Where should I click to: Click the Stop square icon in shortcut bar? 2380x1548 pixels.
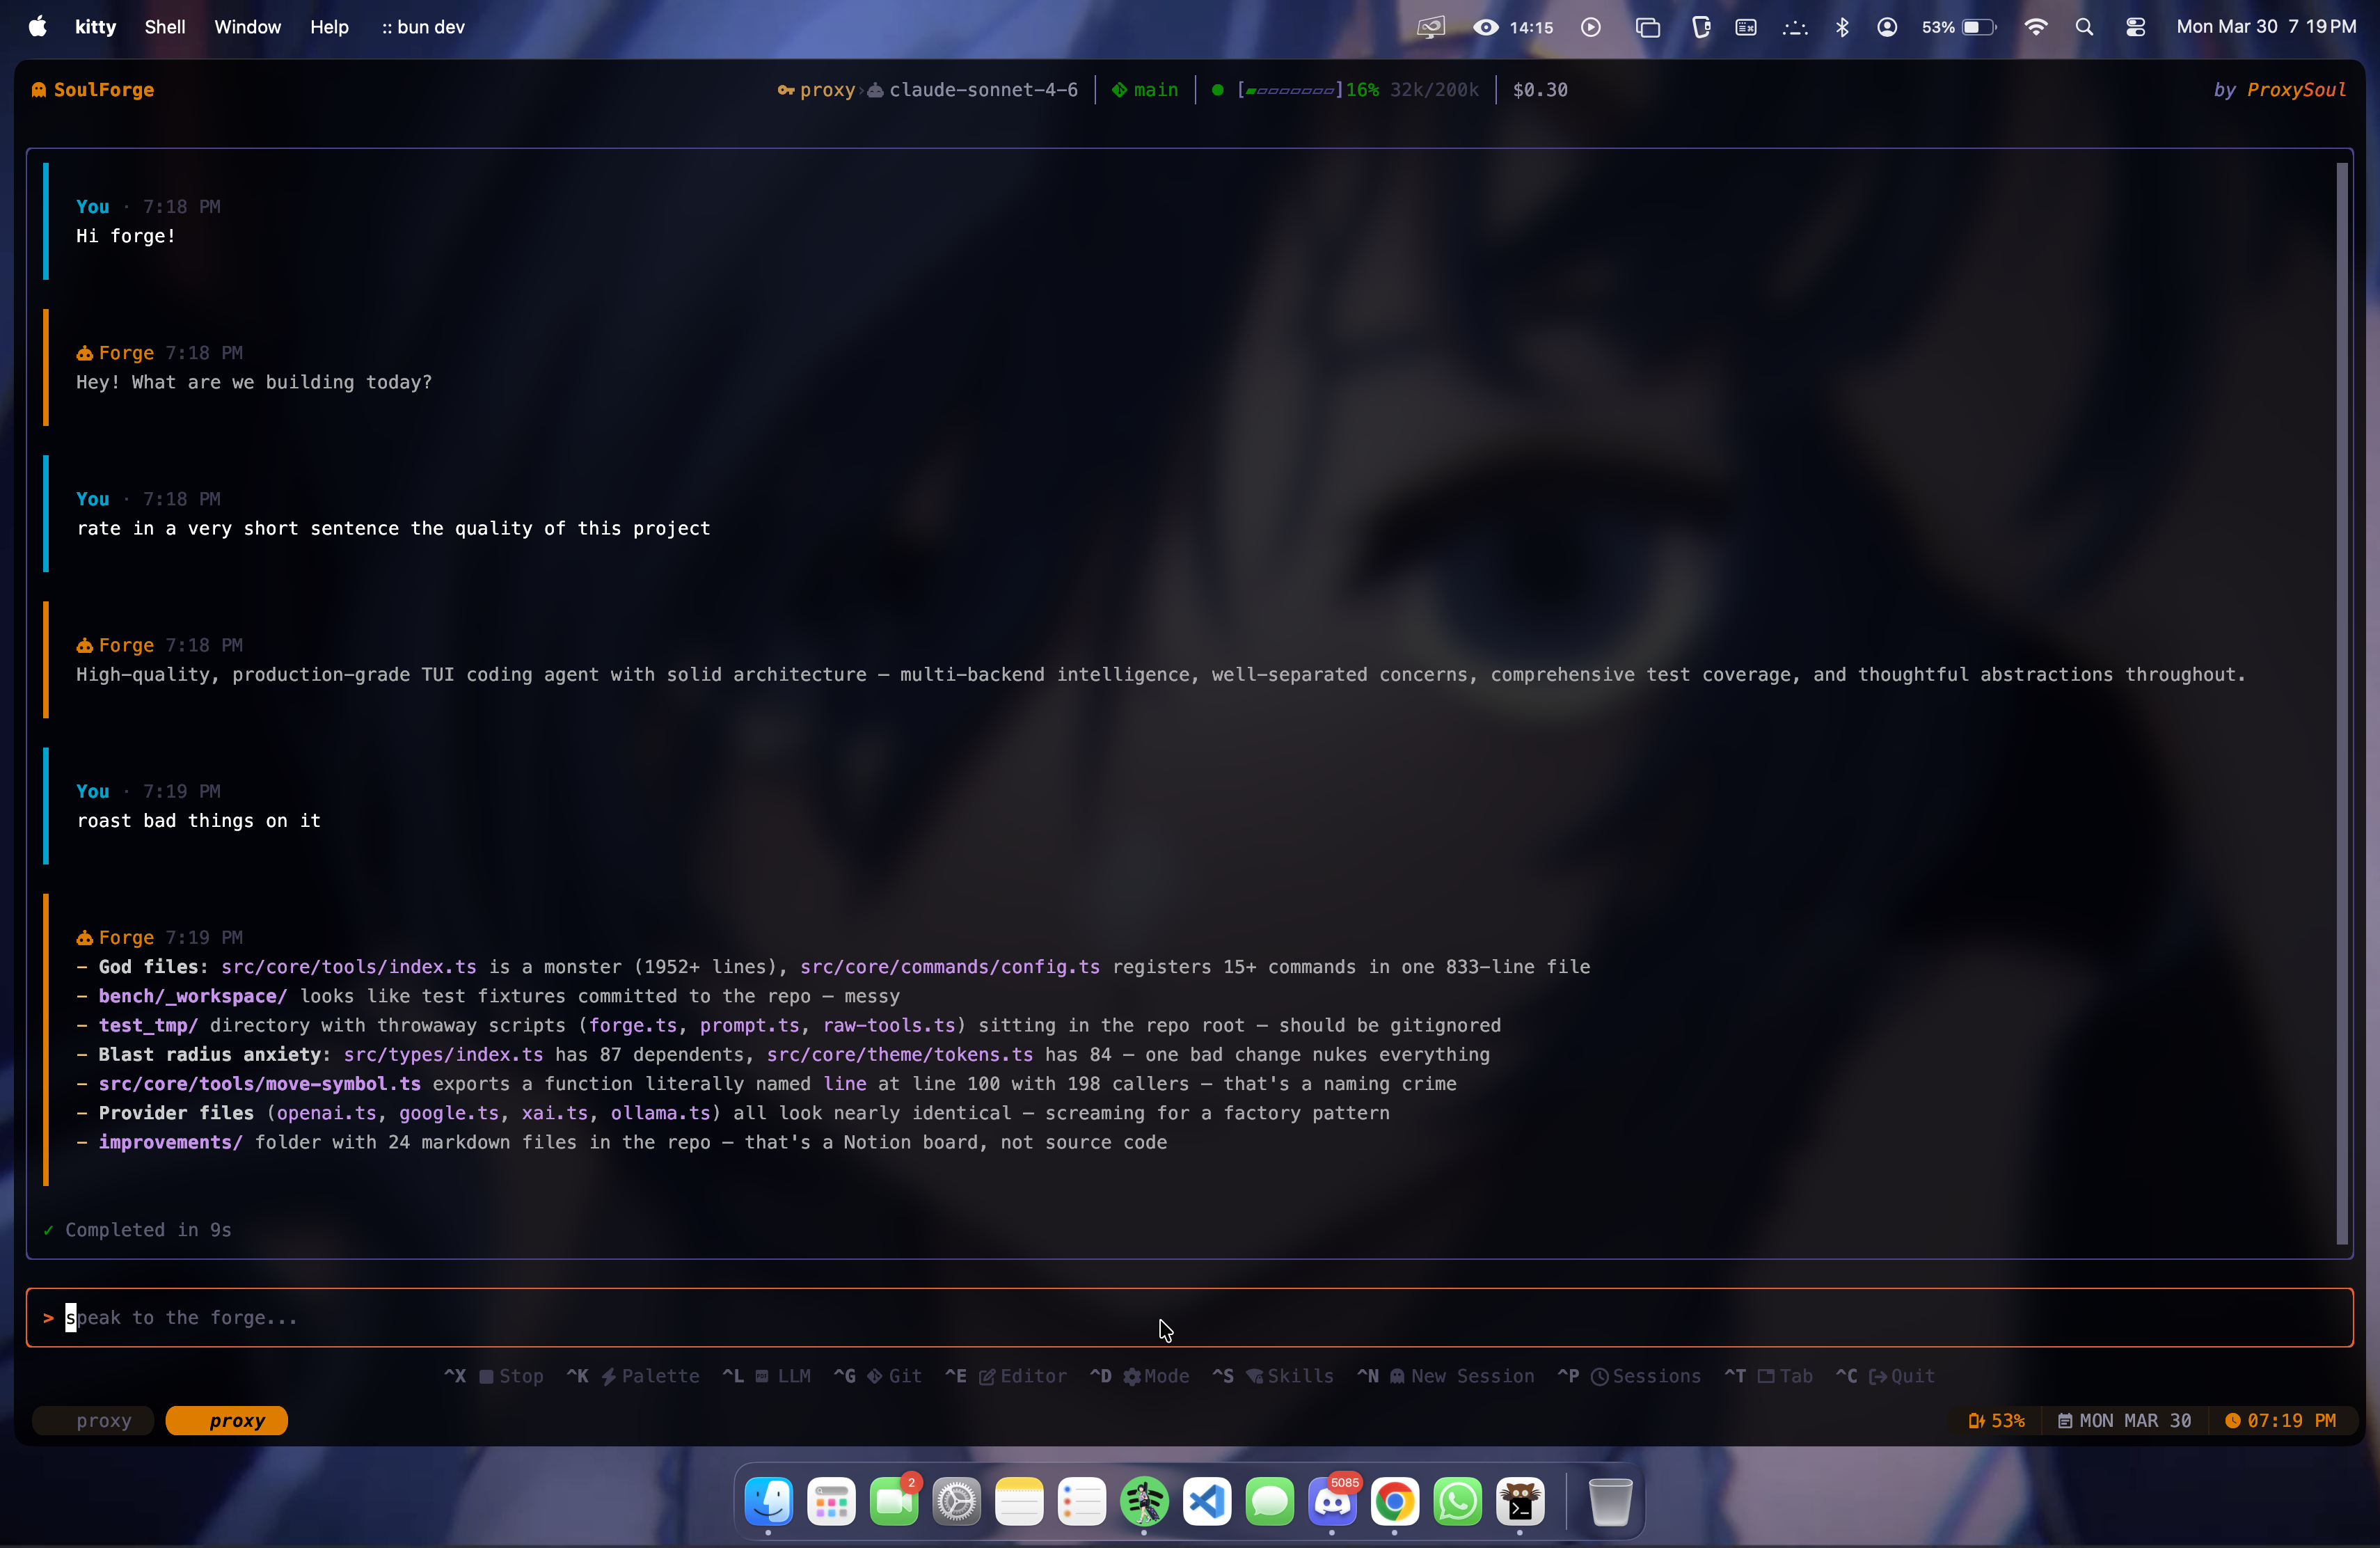pyautogui.click(x=486, y=1376)
